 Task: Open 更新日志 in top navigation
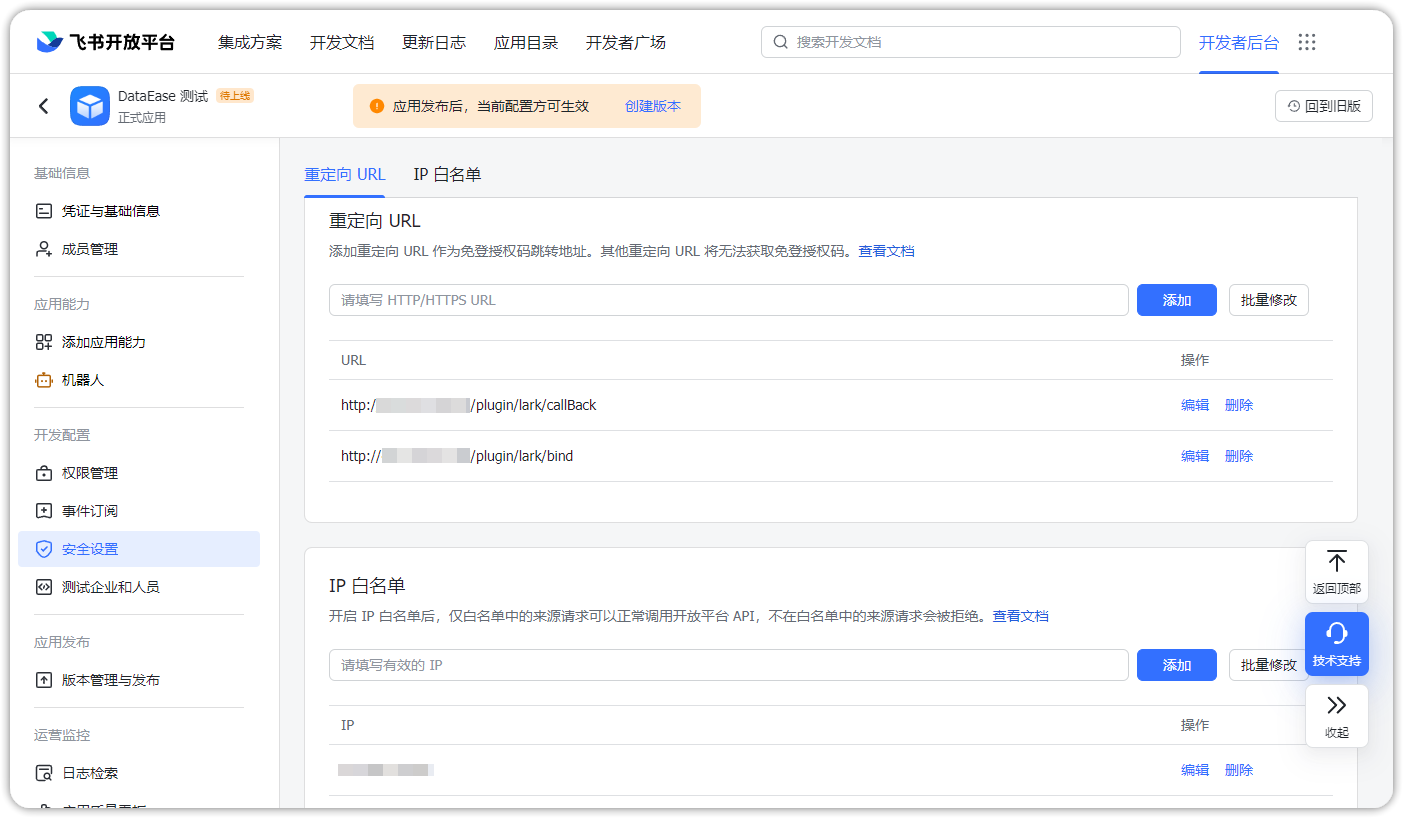434,42
